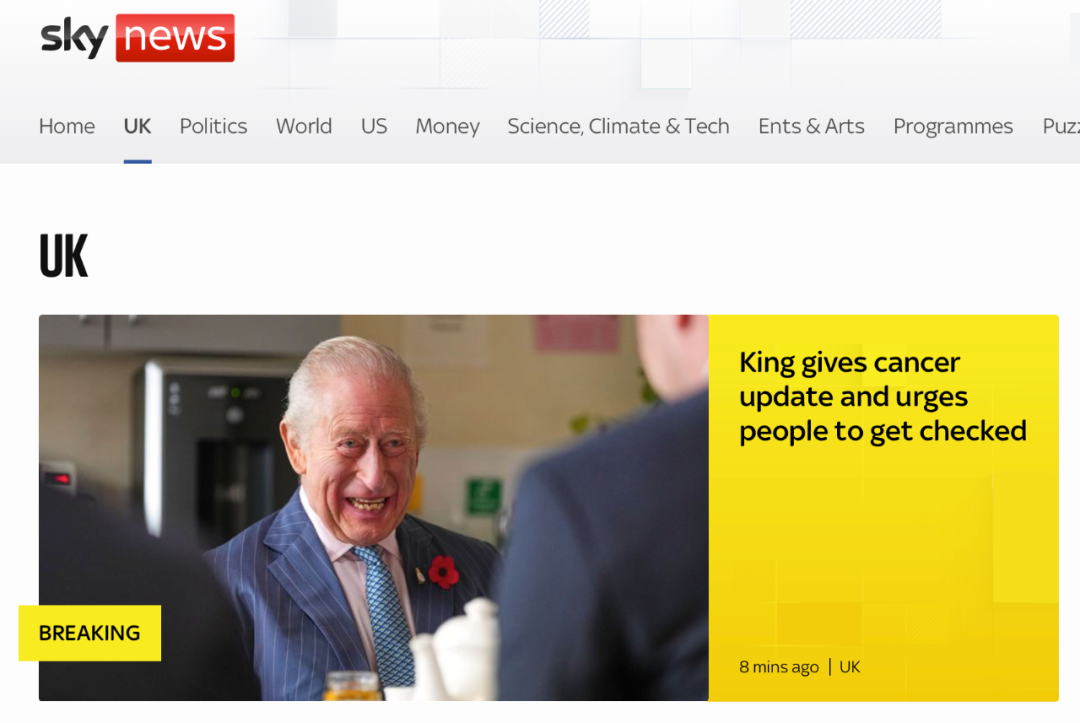Screen dimensions: 1080x723
Task: Open 'King gives cancer update' headline
Action: tap(882, 397)
